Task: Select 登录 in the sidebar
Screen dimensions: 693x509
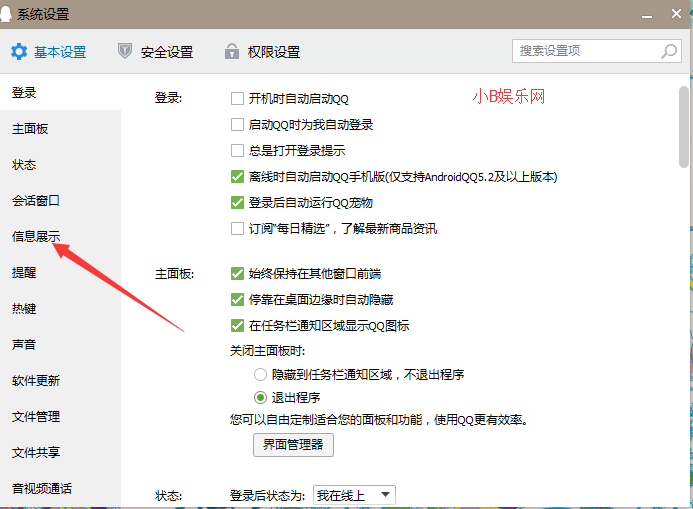Action: [x=60, y=92]
